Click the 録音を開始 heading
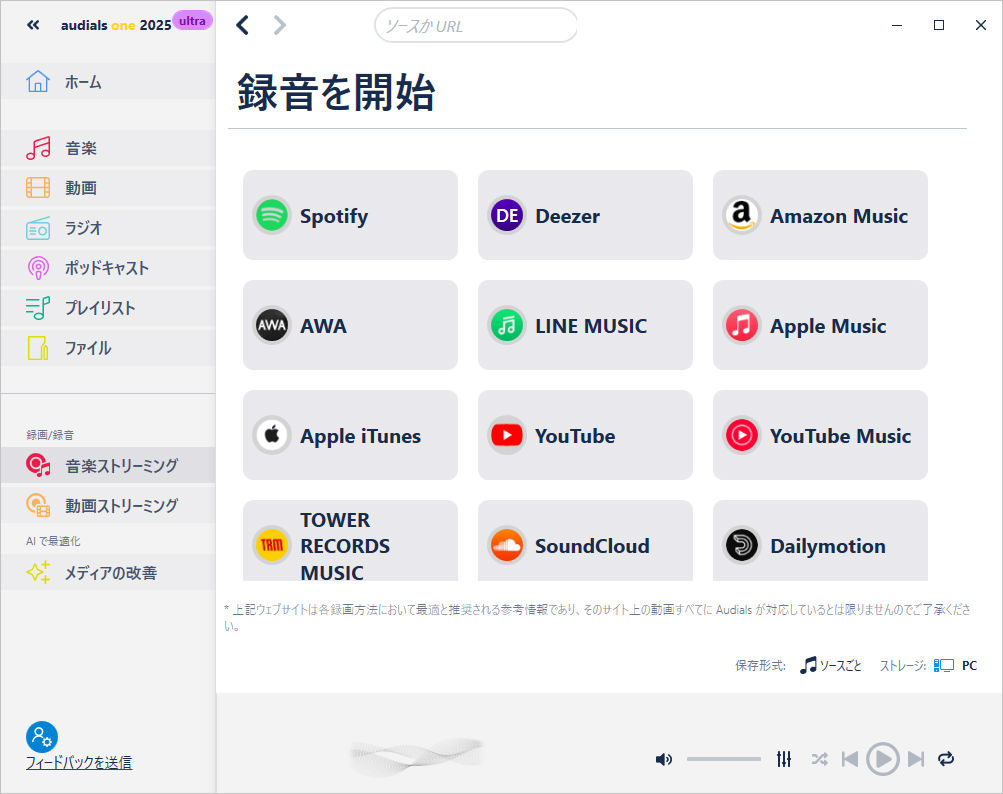 pyautogui.click(x=336, y=93)
